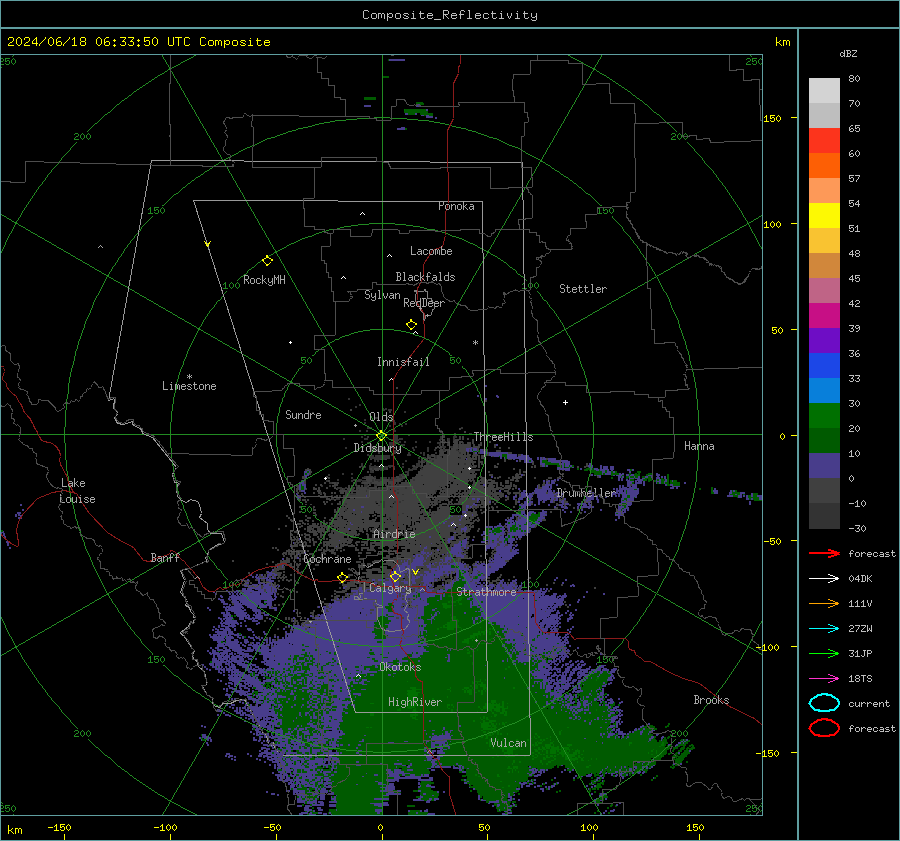Click the 80 dBZ light gray color swatch
The width and height of the screenshot is (900, 841).
[x=824, y=91]
